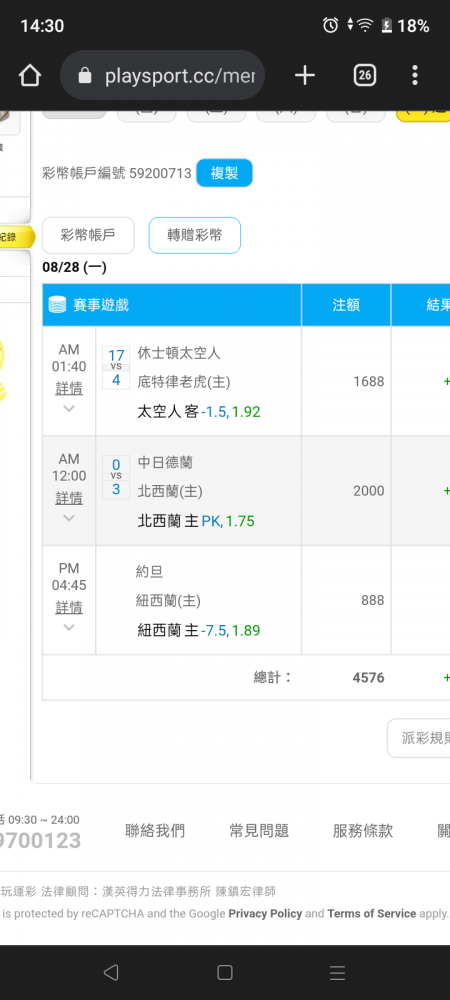The width and height of the screenshot is (450, 1000).
Task: Switch to 轉贈彩幣 tab
Action: 194,235
